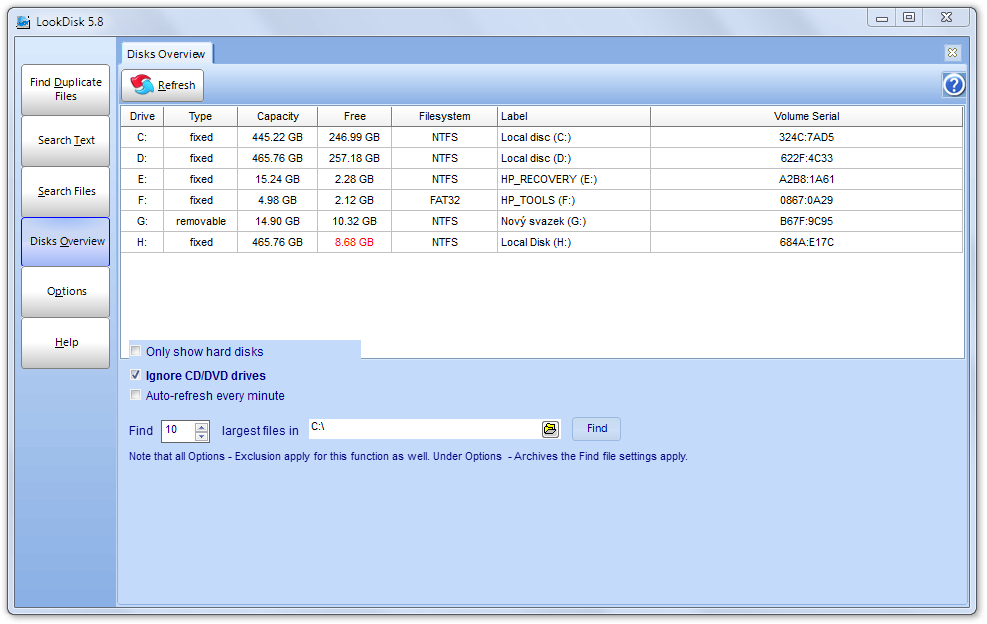Select the G: drive cell
Image resolution: width=987 pixels, height=624 pixels.
pyautogui.click(x=142, y=222)
